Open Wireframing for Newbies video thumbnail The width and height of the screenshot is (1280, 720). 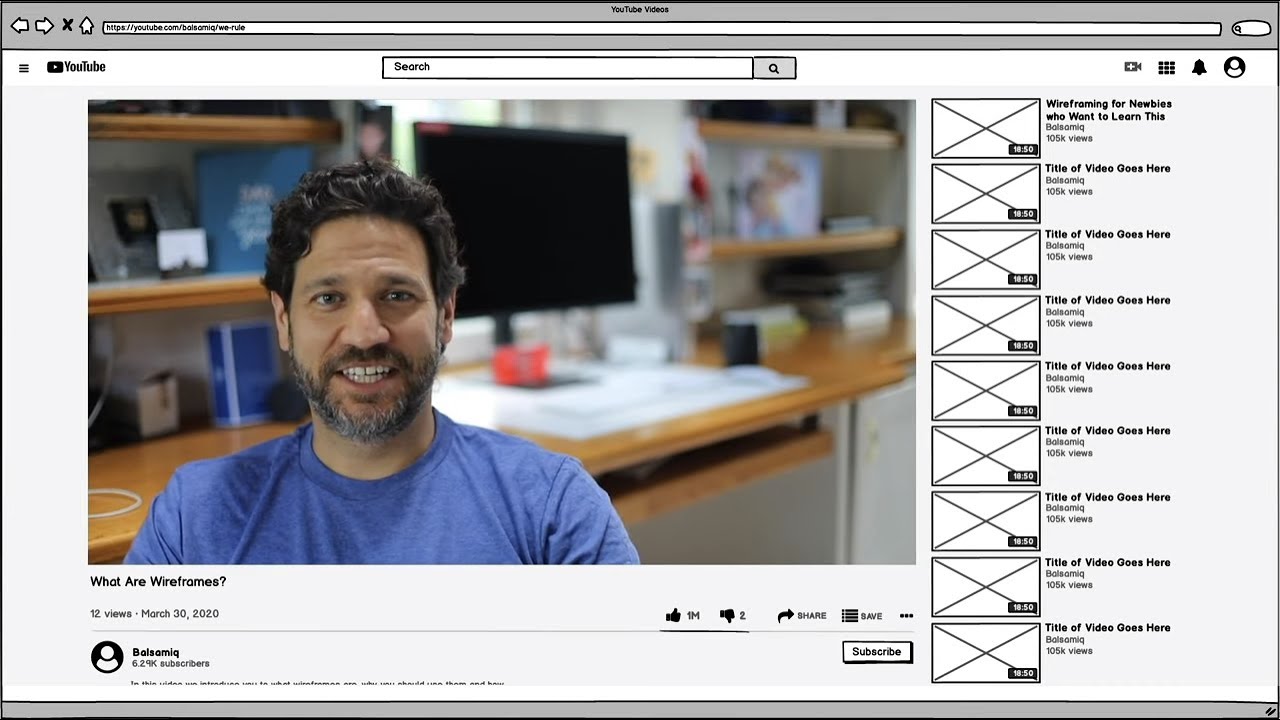[985, 128]
